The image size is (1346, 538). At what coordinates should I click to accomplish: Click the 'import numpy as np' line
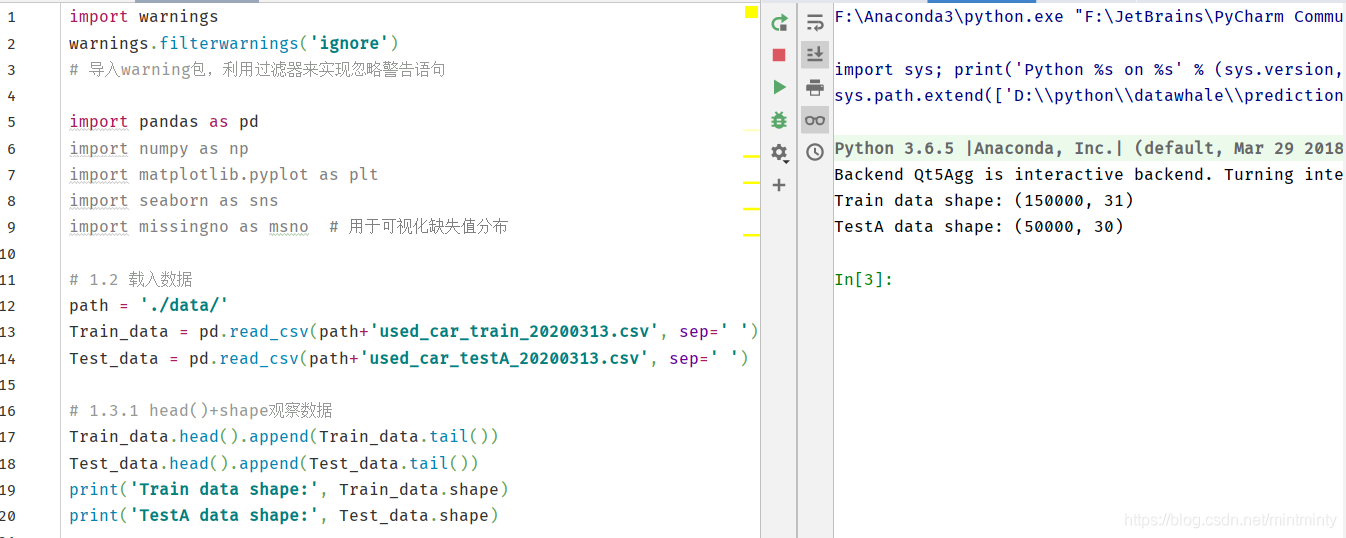(159, 148)
